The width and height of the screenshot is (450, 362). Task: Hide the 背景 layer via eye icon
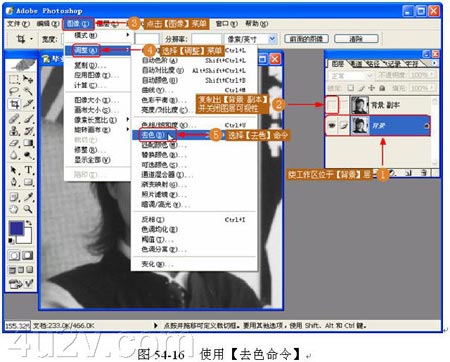(332, 125)
